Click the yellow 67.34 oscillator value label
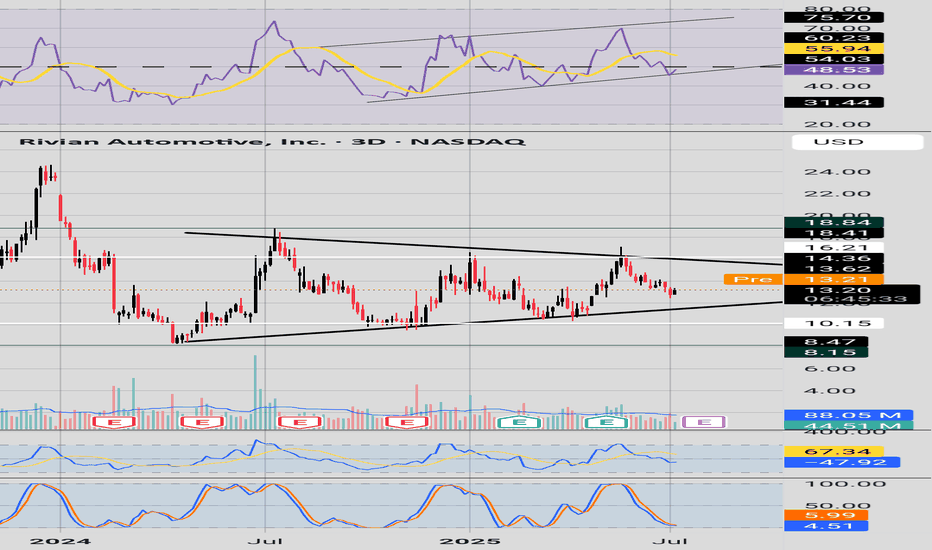The image size is (932, 550). (835, 452)
